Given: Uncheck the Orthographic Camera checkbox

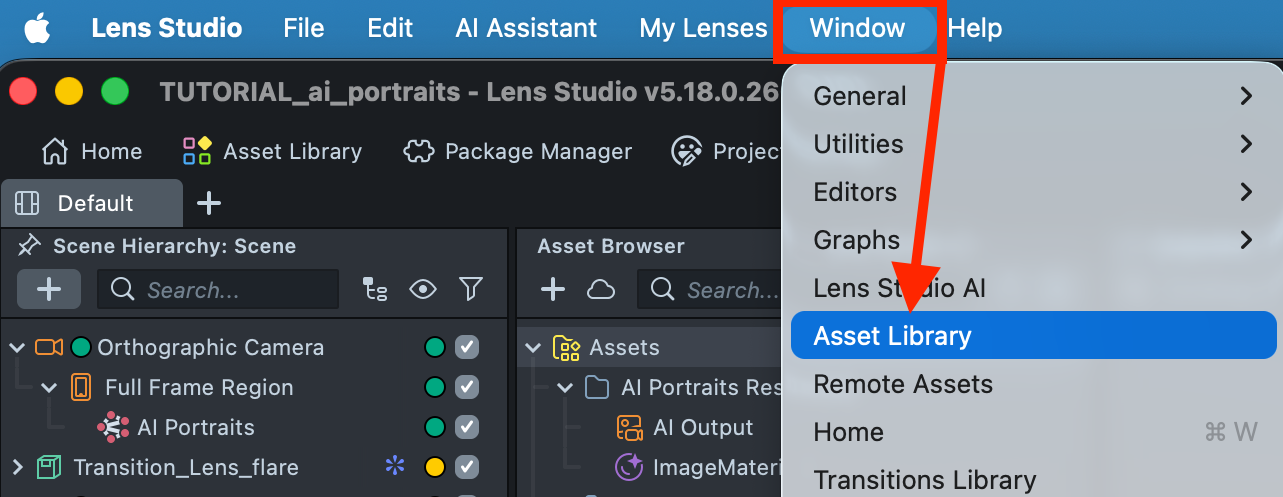Looking at the screenshot, I should click(x=467, y=348).
